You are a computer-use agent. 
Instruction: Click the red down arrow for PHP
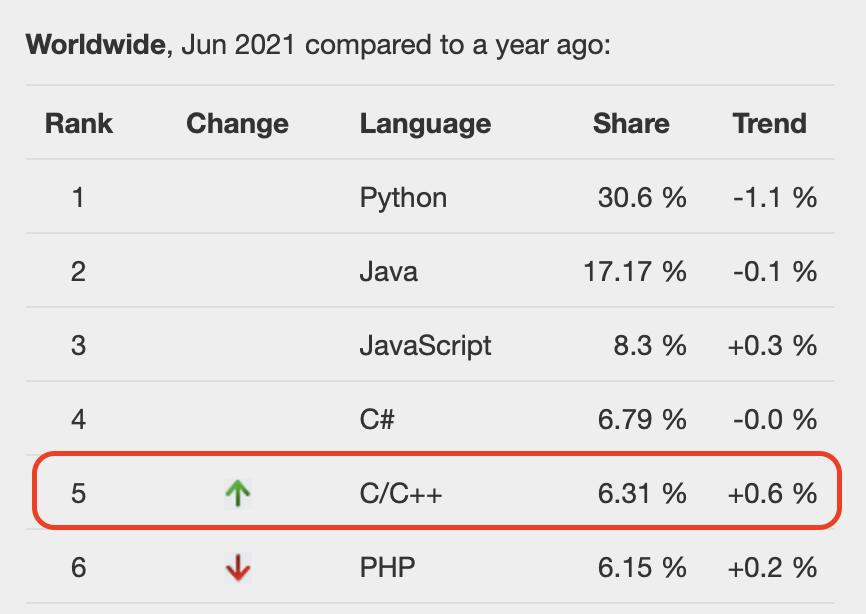pyautogui.click(x=238, y=568)
